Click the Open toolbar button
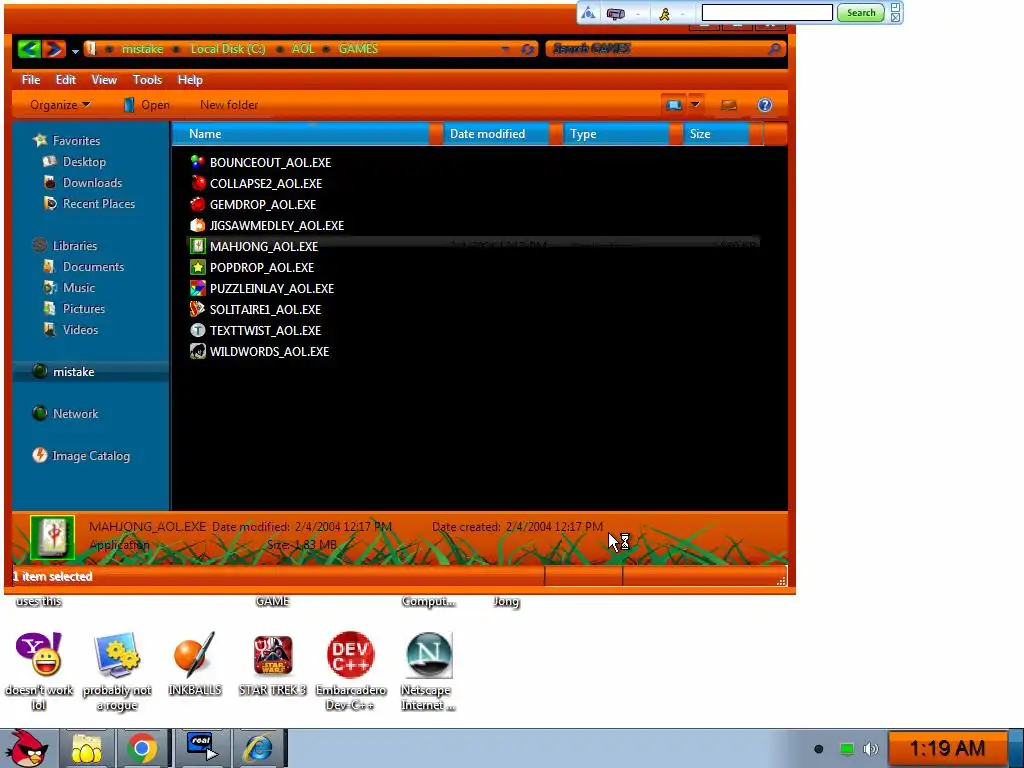This screenshot has height=768, width=1024. (146, 105)
